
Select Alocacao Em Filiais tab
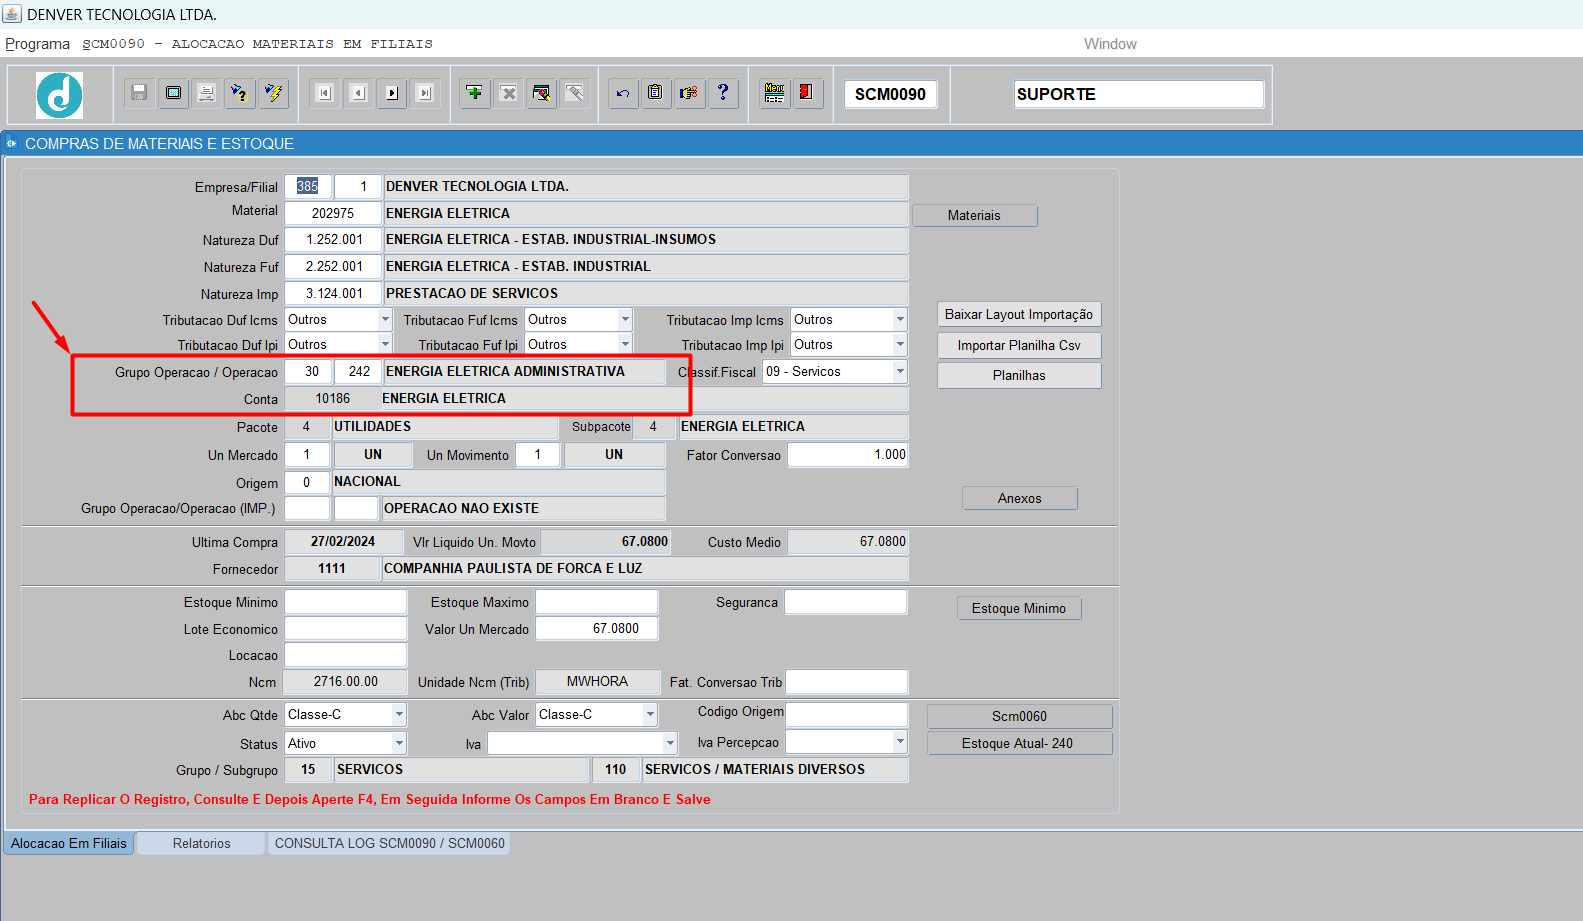coord(69,843)
